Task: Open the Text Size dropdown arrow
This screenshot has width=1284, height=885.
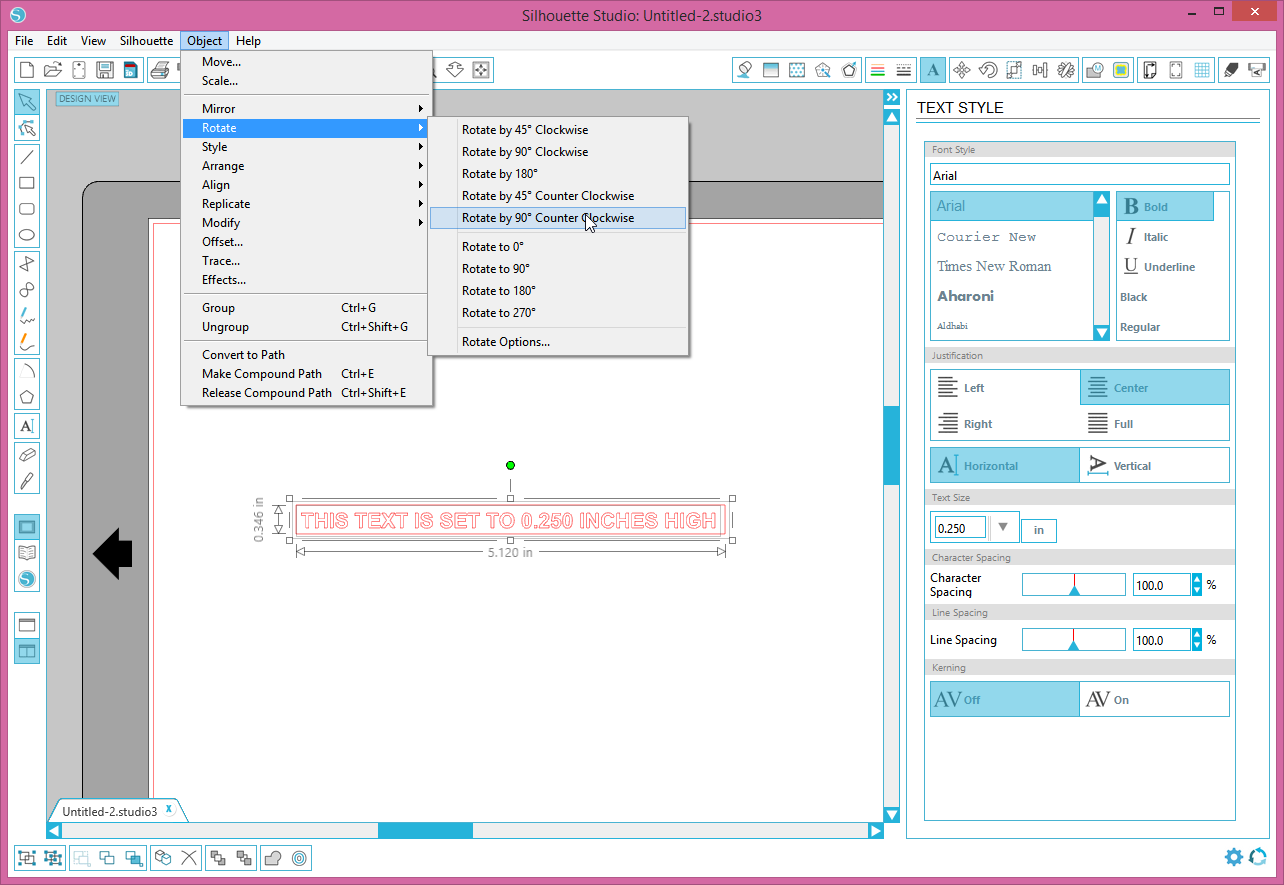Action: click(1003, 527)
